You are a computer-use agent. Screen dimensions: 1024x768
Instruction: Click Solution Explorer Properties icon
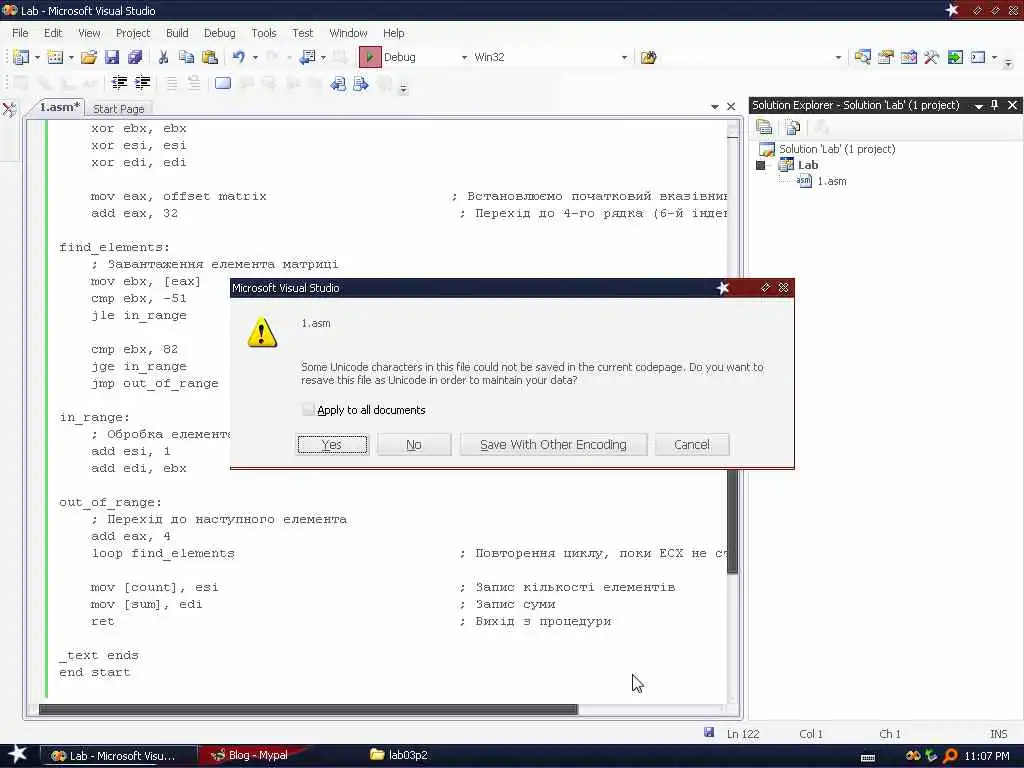(x=764, y=127)
